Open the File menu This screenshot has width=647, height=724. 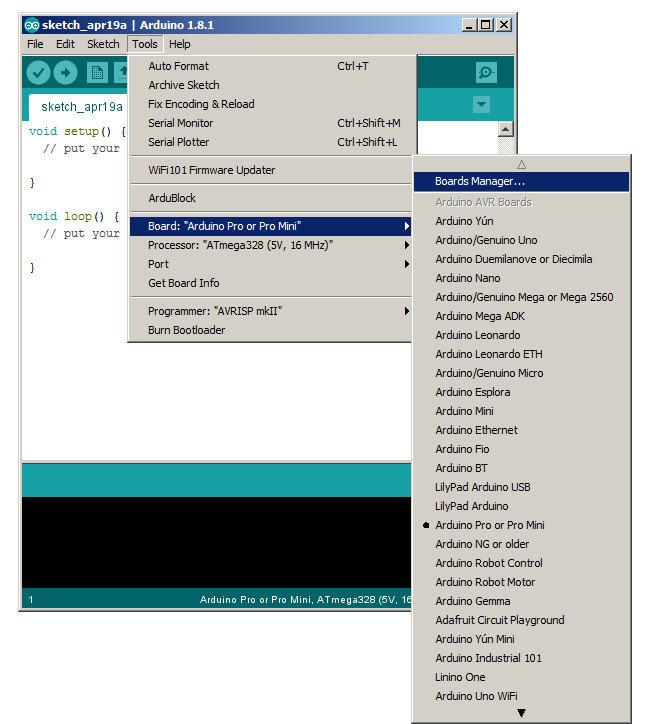(x=35, y=44)
